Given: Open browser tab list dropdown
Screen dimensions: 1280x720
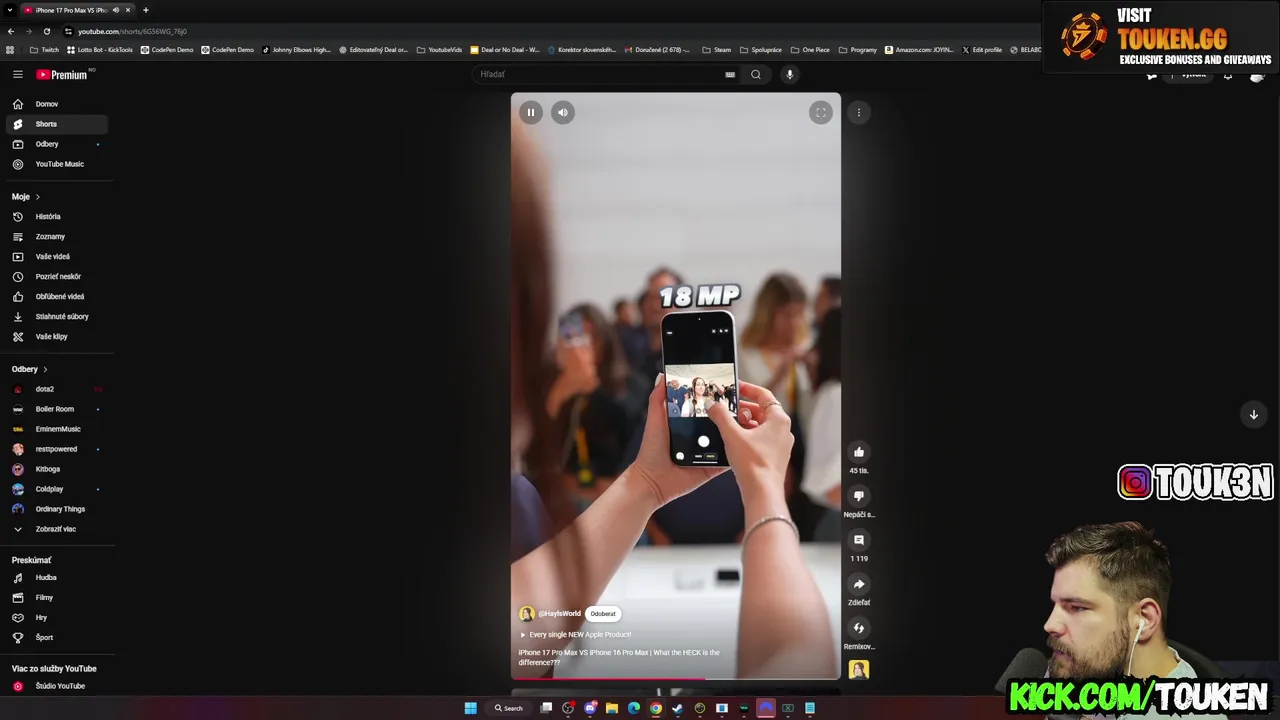Looking at the screenshot, I should 10,10.
